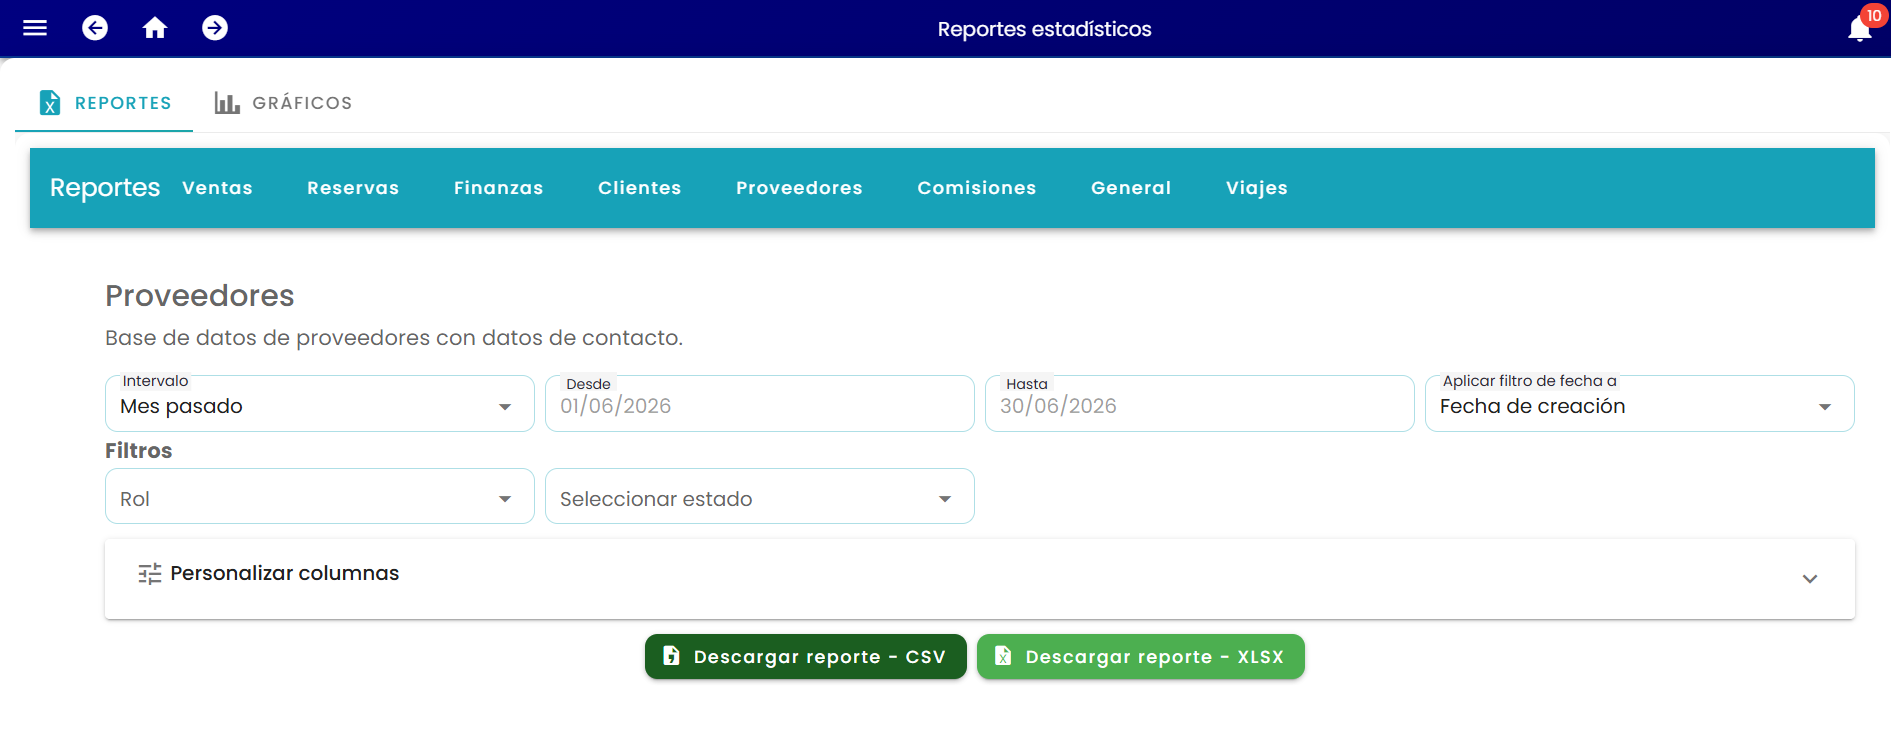Download the report as CSV
The image size is (1891, 732).
click(806, 657)
